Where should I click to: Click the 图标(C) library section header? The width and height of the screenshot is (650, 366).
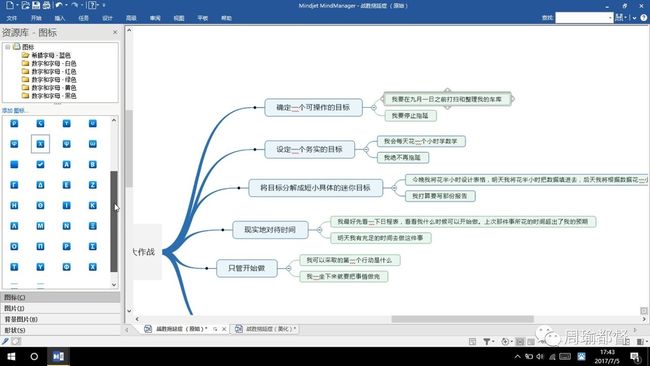[x=61, y=297]
